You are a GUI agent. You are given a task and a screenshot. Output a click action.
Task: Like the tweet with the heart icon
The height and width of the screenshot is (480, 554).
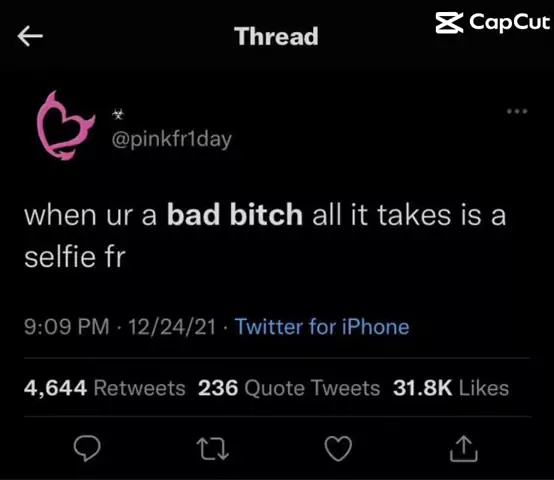click(x=338, y=449)
